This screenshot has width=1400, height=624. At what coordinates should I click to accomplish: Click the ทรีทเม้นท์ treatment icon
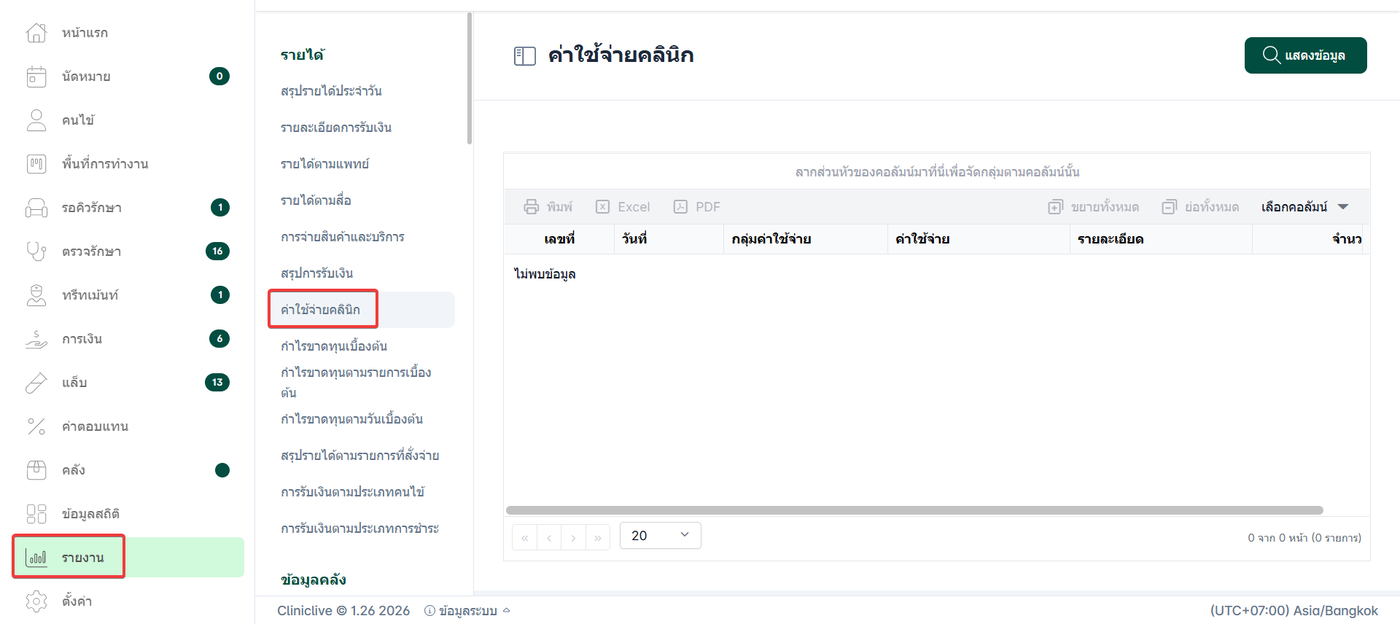(36, 295)
